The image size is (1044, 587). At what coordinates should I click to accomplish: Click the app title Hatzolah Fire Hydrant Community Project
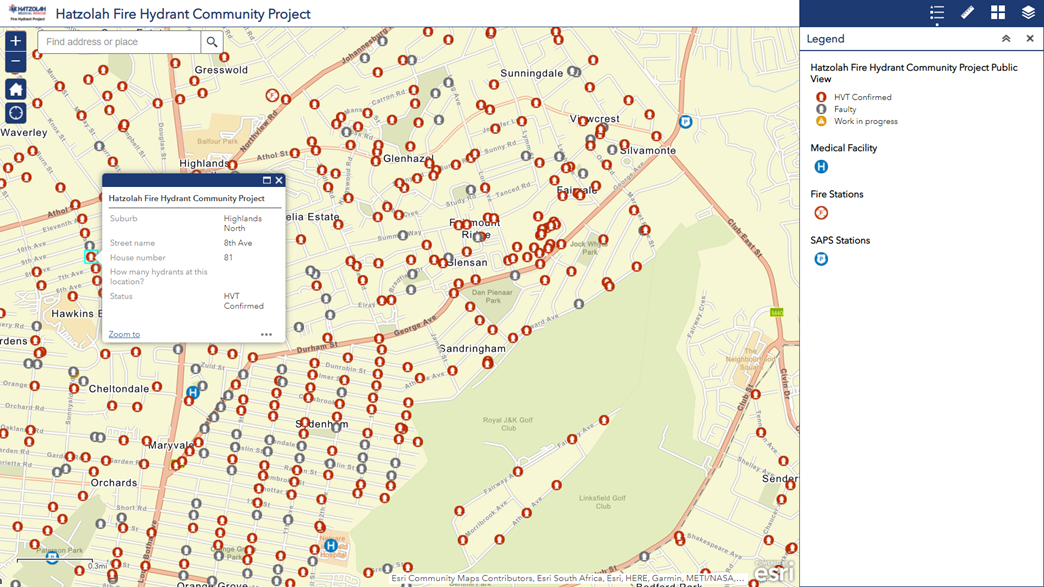[183, 14]
